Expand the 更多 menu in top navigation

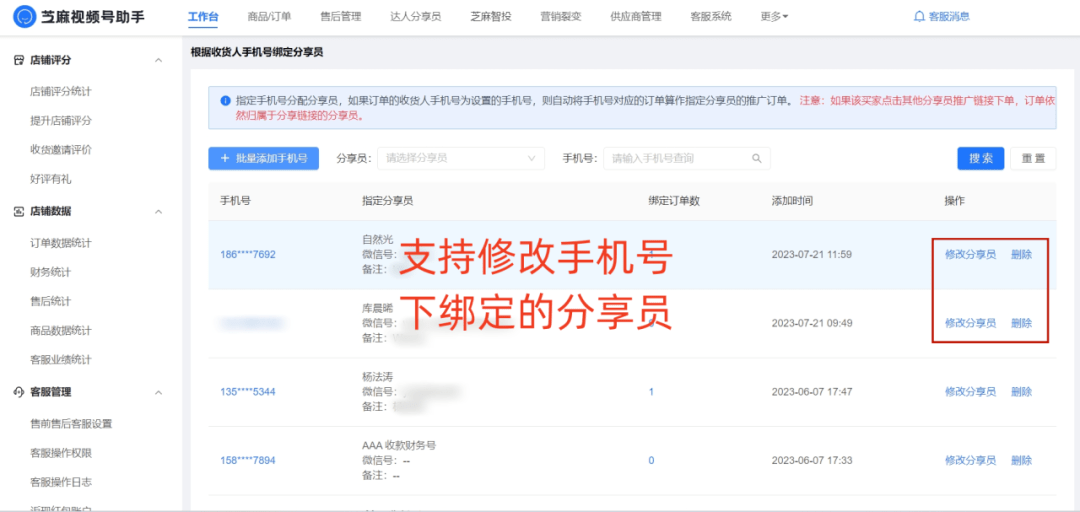(775, 17)
